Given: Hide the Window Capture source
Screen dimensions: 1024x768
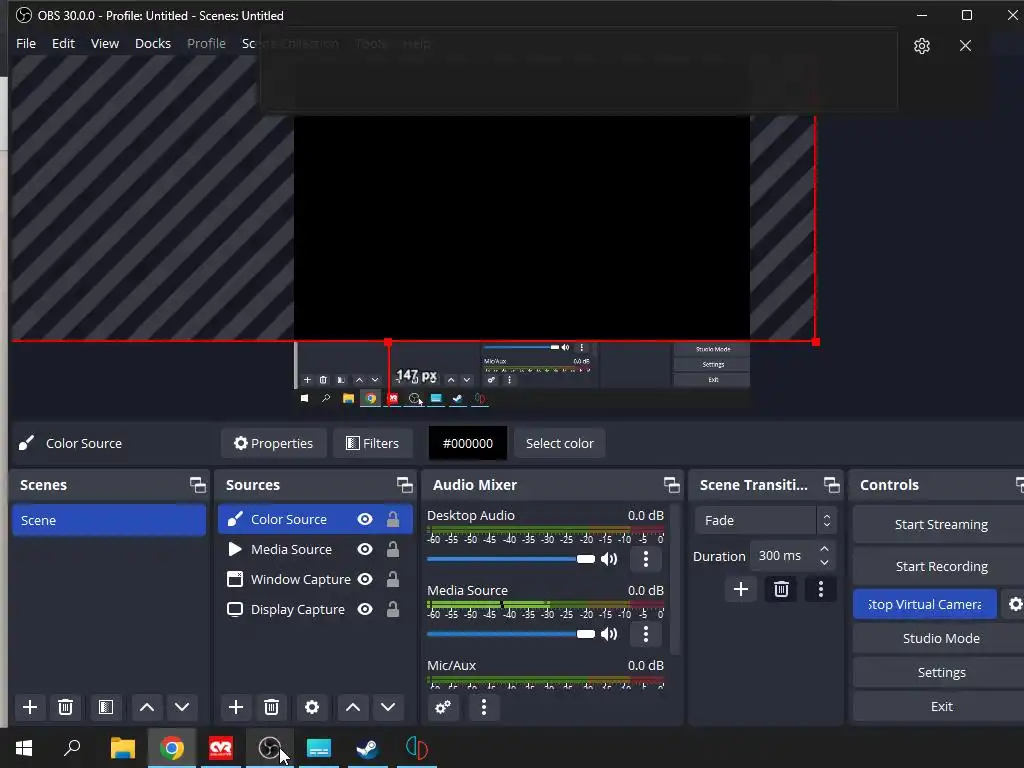Looking at the screenshot, I should pyautogui.click(x=365, y=579).
